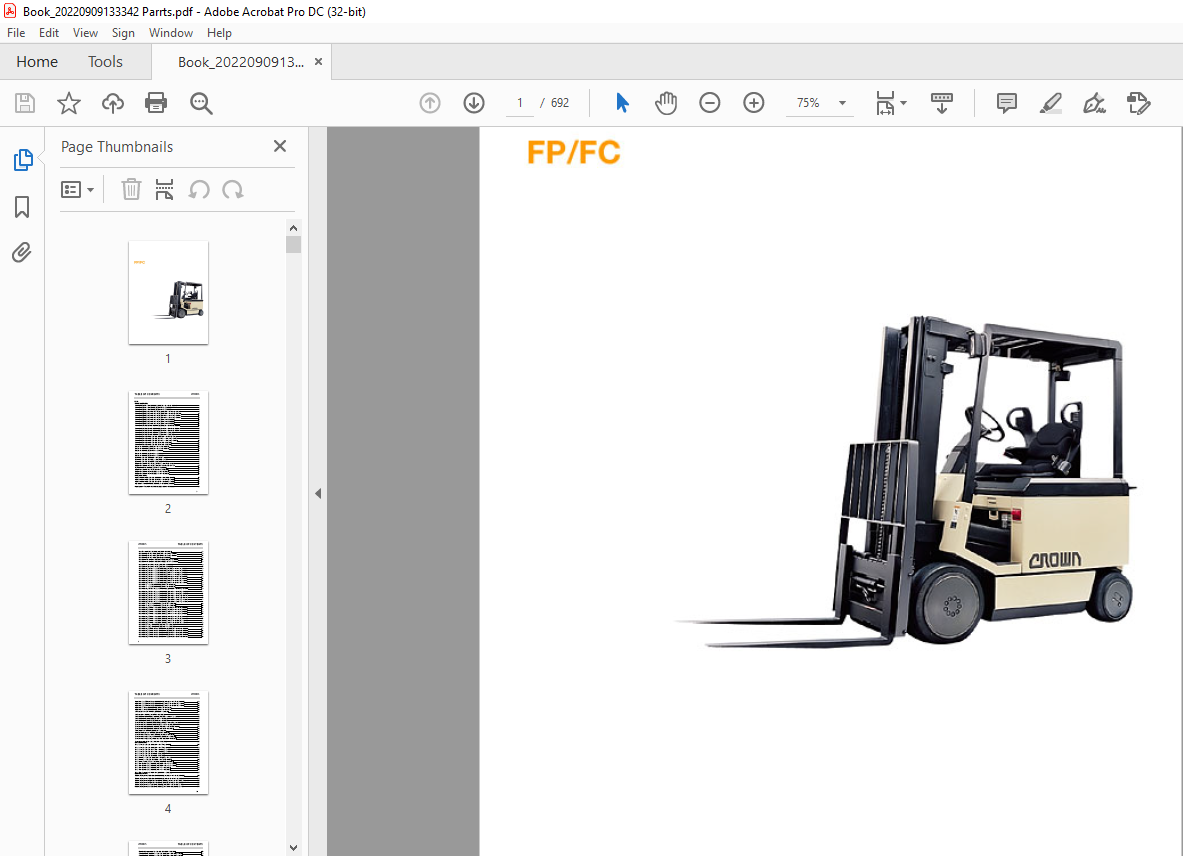Choose the selection arrow tool
This screenshot has height=856, width=1183.
622,103
